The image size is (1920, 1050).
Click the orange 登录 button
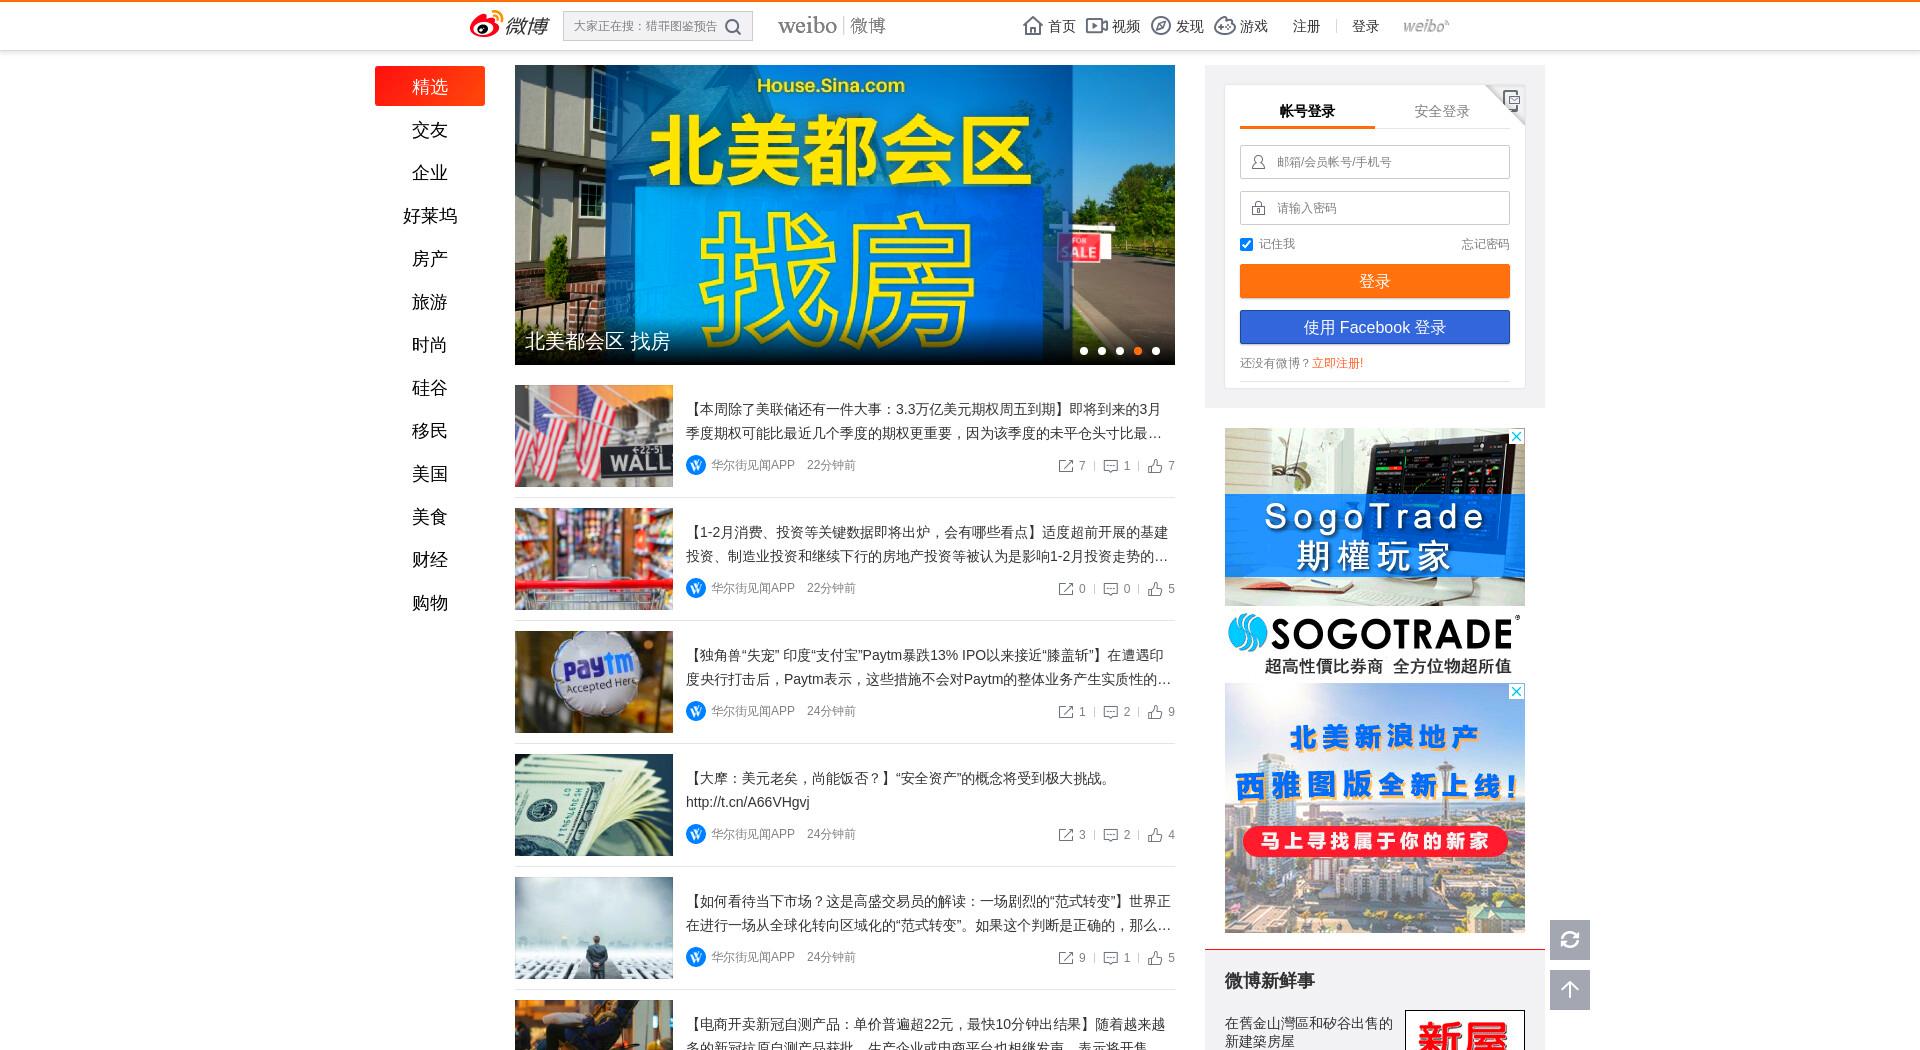pyautogui.click(x=1375, y=281)
